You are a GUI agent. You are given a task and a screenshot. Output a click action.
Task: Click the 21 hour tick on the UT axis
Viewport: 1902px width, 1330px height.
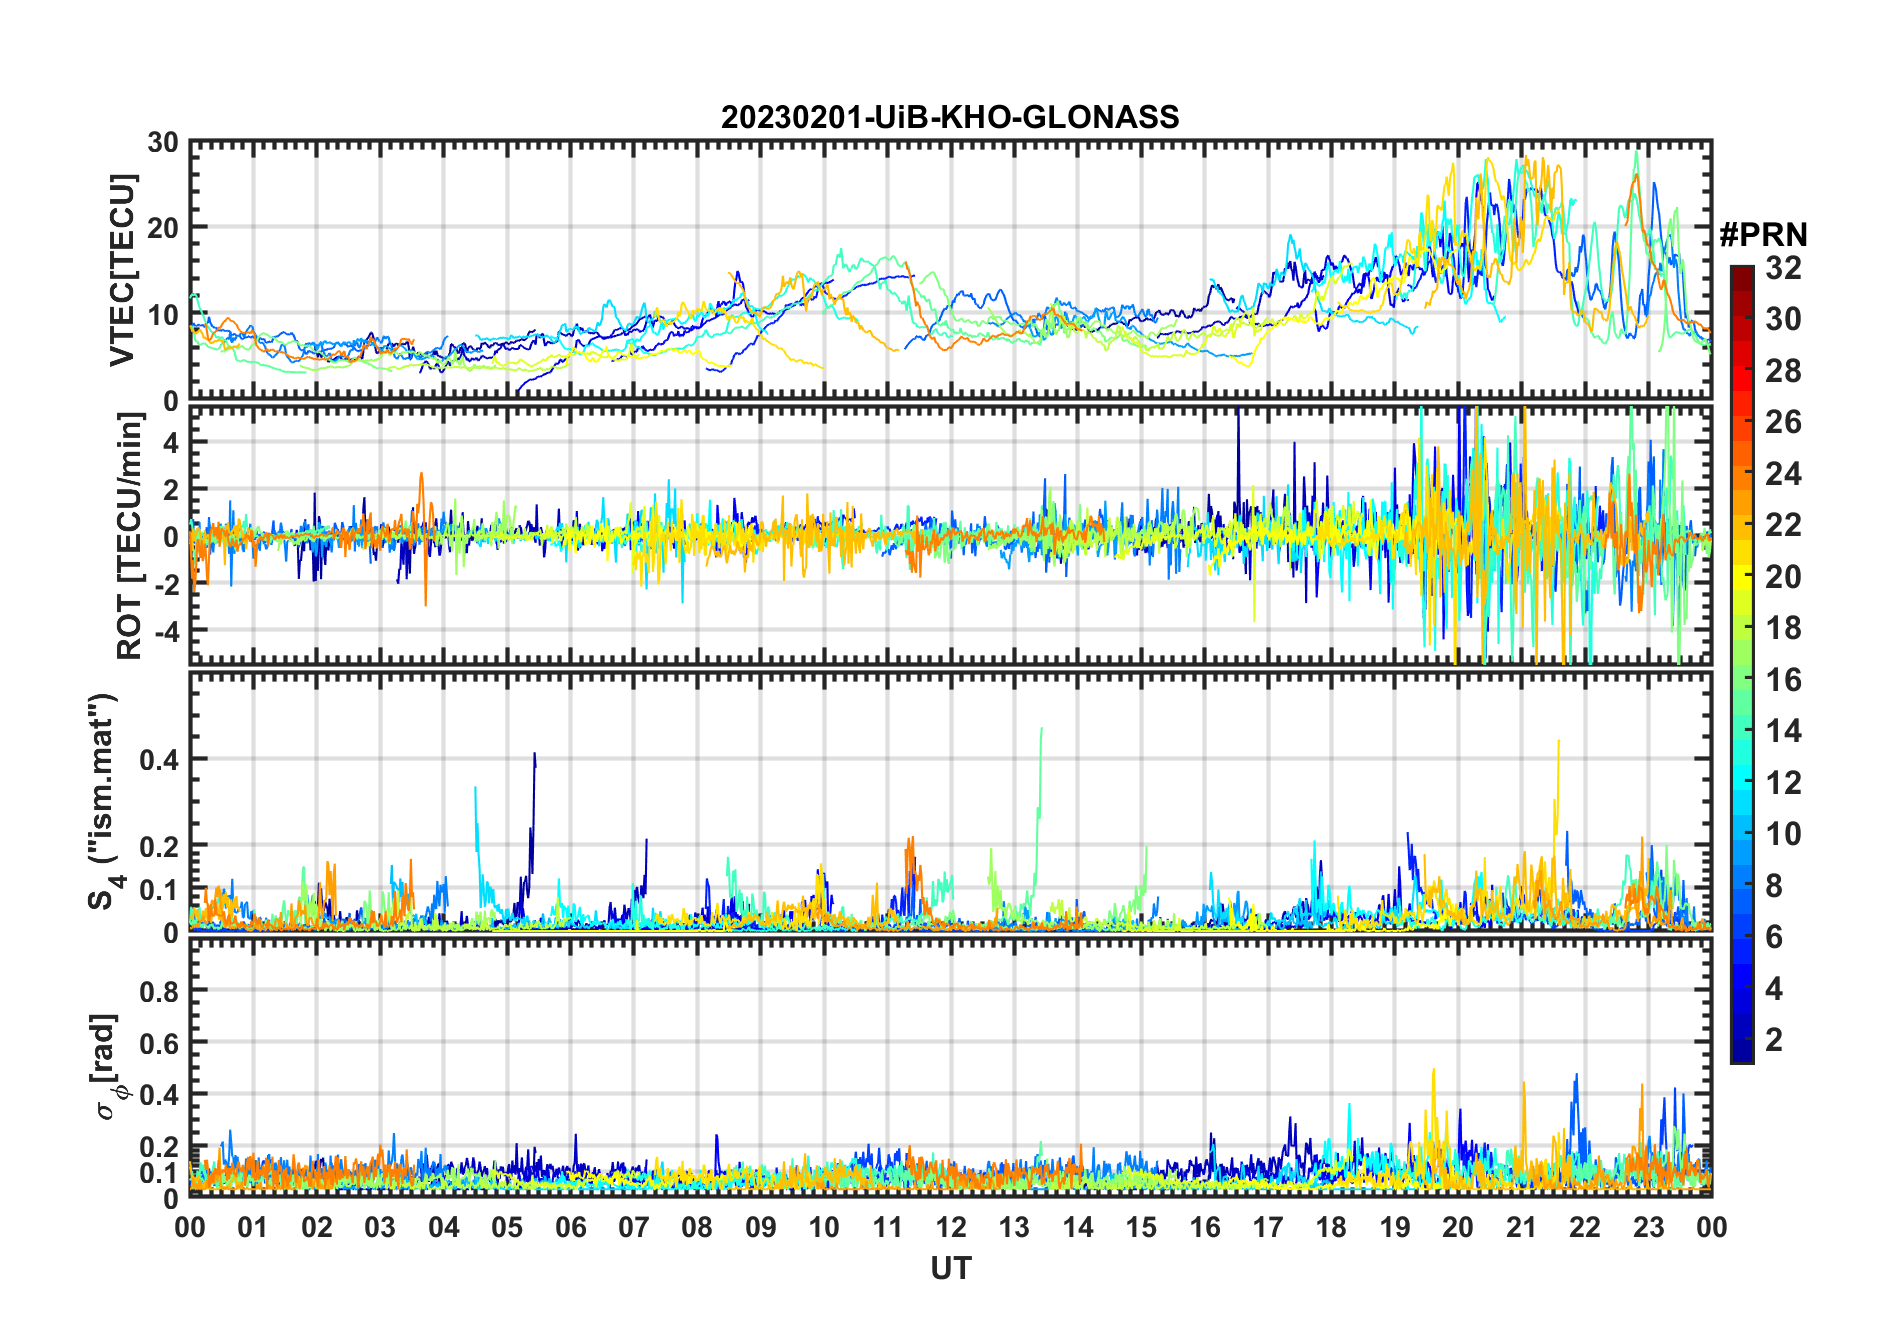click(x=1521, y=1227)
